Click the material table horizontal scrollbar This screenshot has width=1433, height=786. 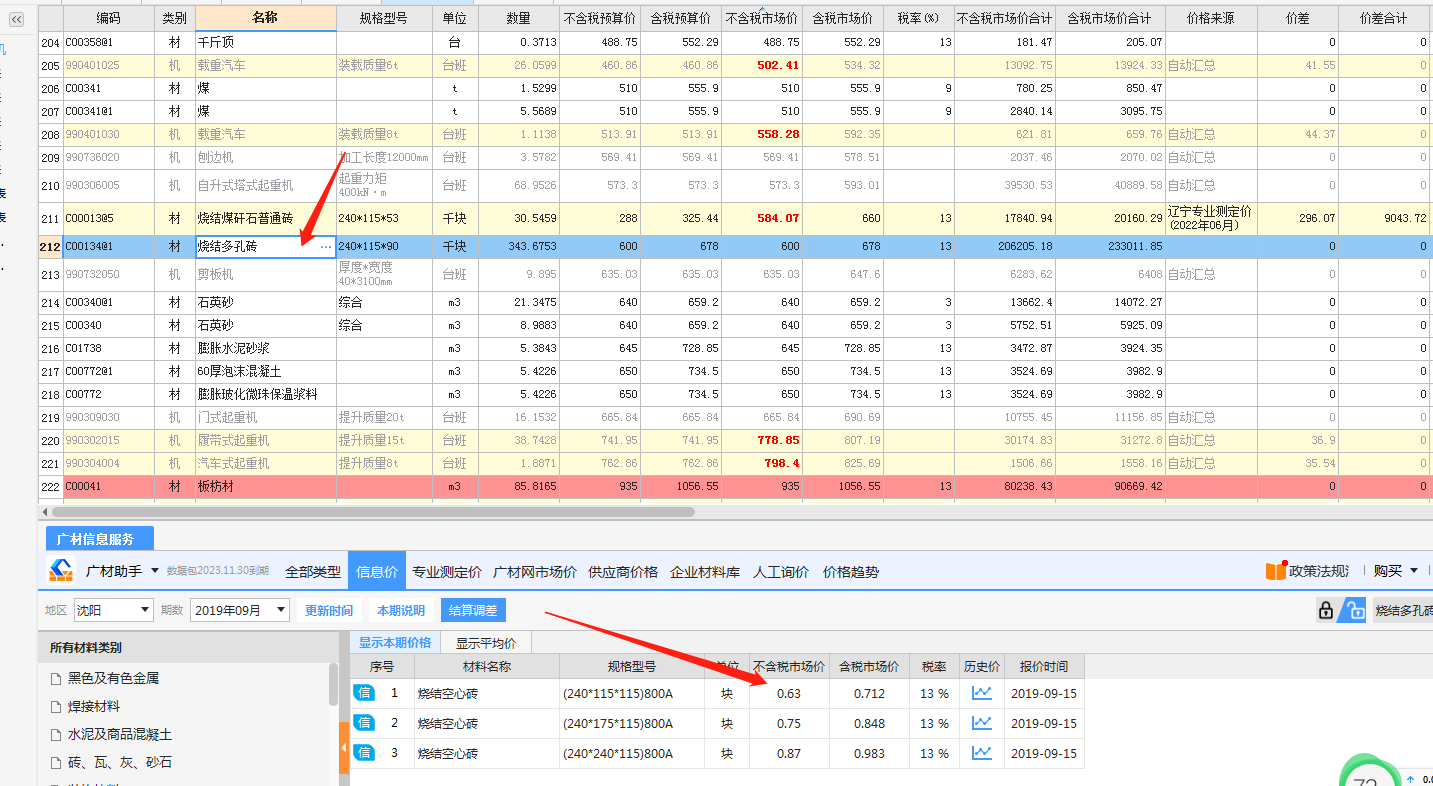pos(373,511)
